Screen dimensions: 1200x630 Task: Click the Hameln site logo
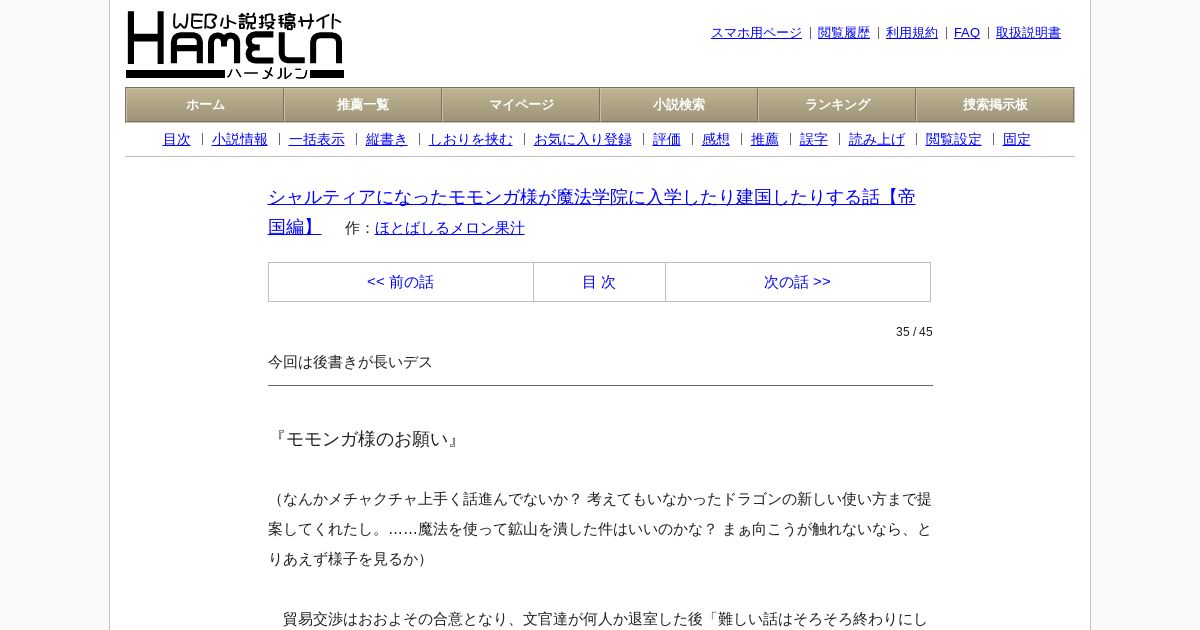235,45
